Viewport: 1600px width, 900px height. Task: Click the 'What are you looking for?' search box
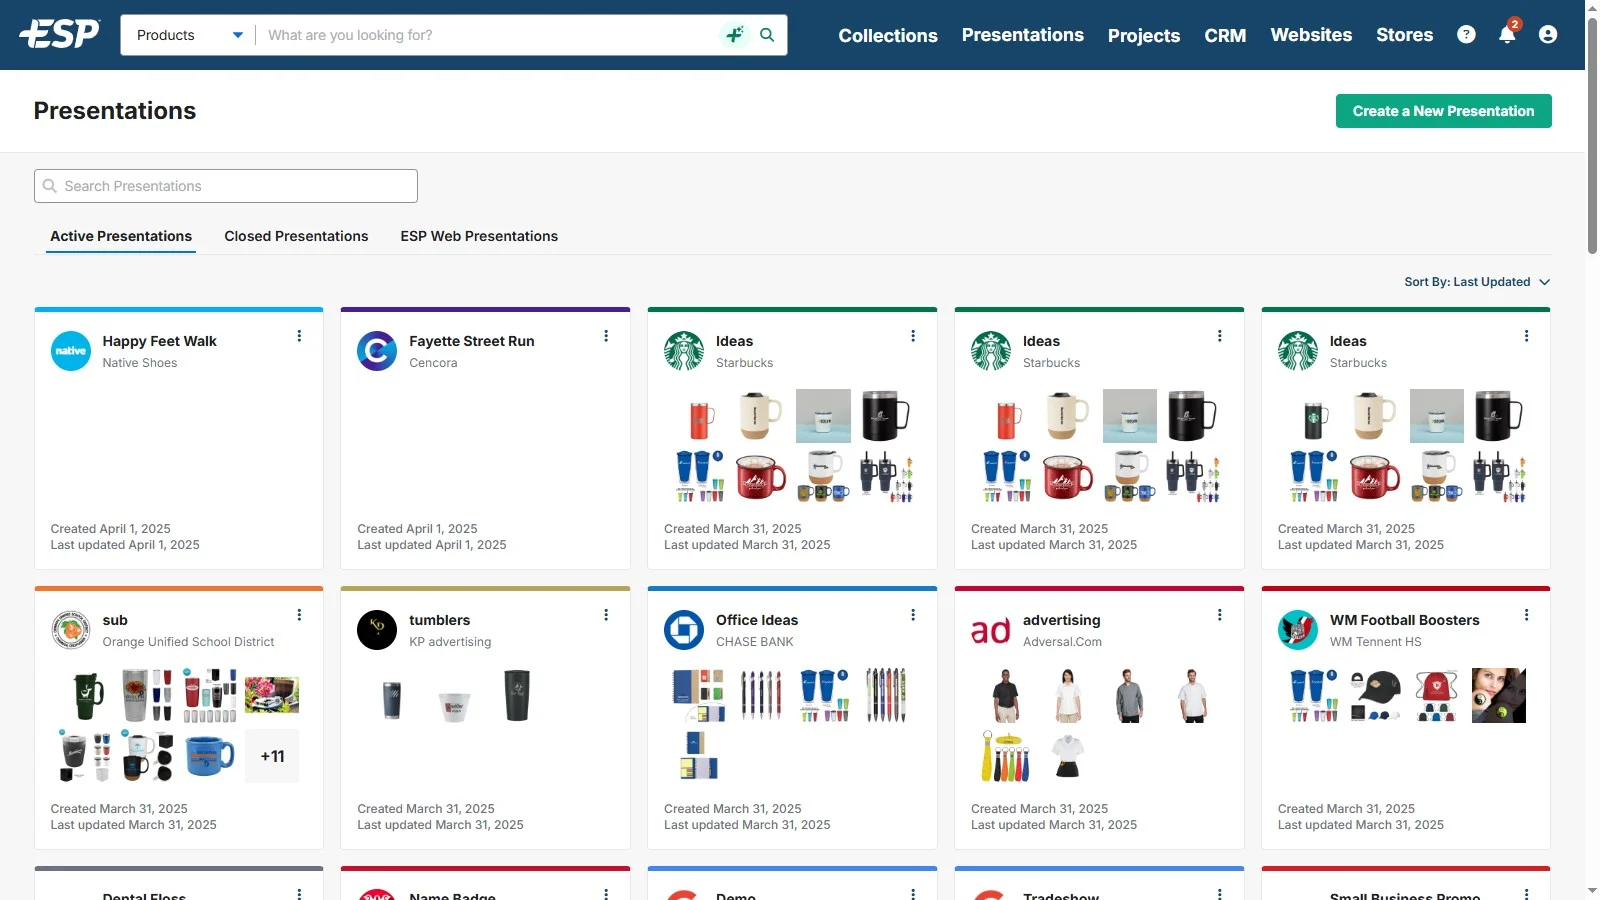pos(490,35)
